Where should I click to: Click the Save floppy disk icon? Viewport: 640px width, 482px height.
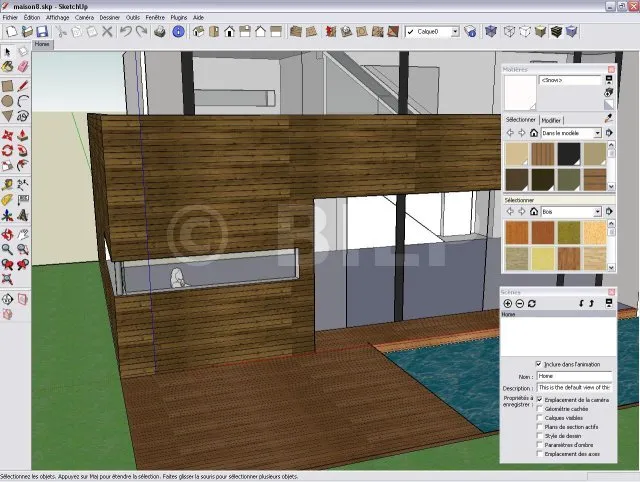(x=42, y=32)
